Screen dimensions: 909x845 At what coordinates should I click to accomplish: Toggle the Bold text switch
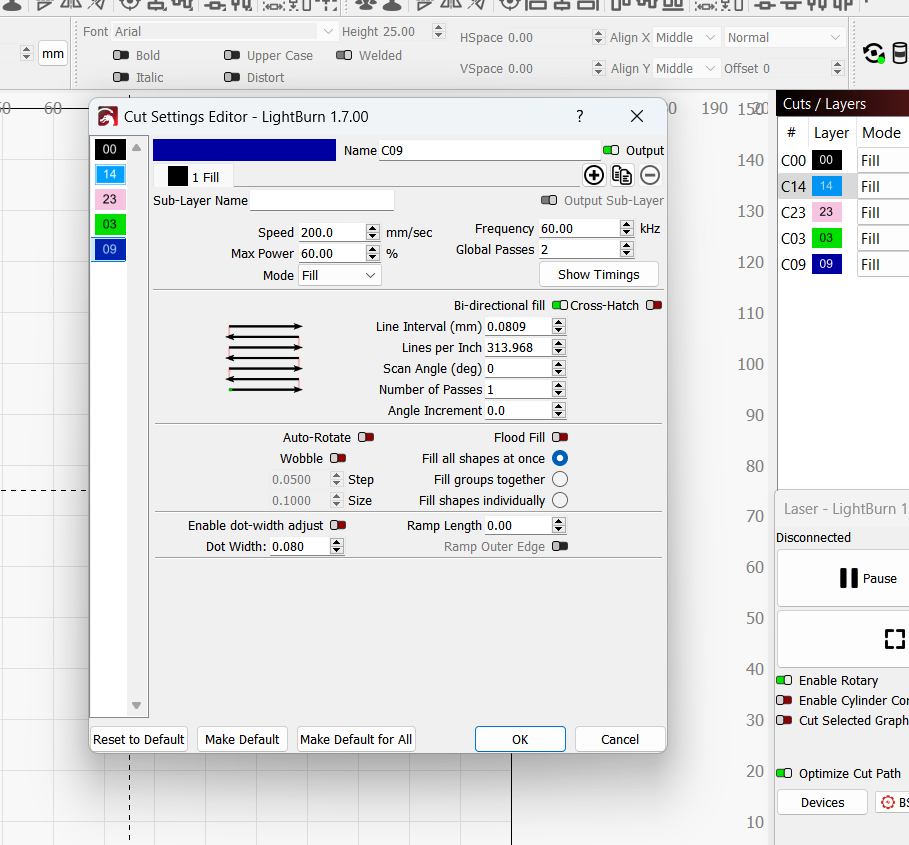(121, 55)
